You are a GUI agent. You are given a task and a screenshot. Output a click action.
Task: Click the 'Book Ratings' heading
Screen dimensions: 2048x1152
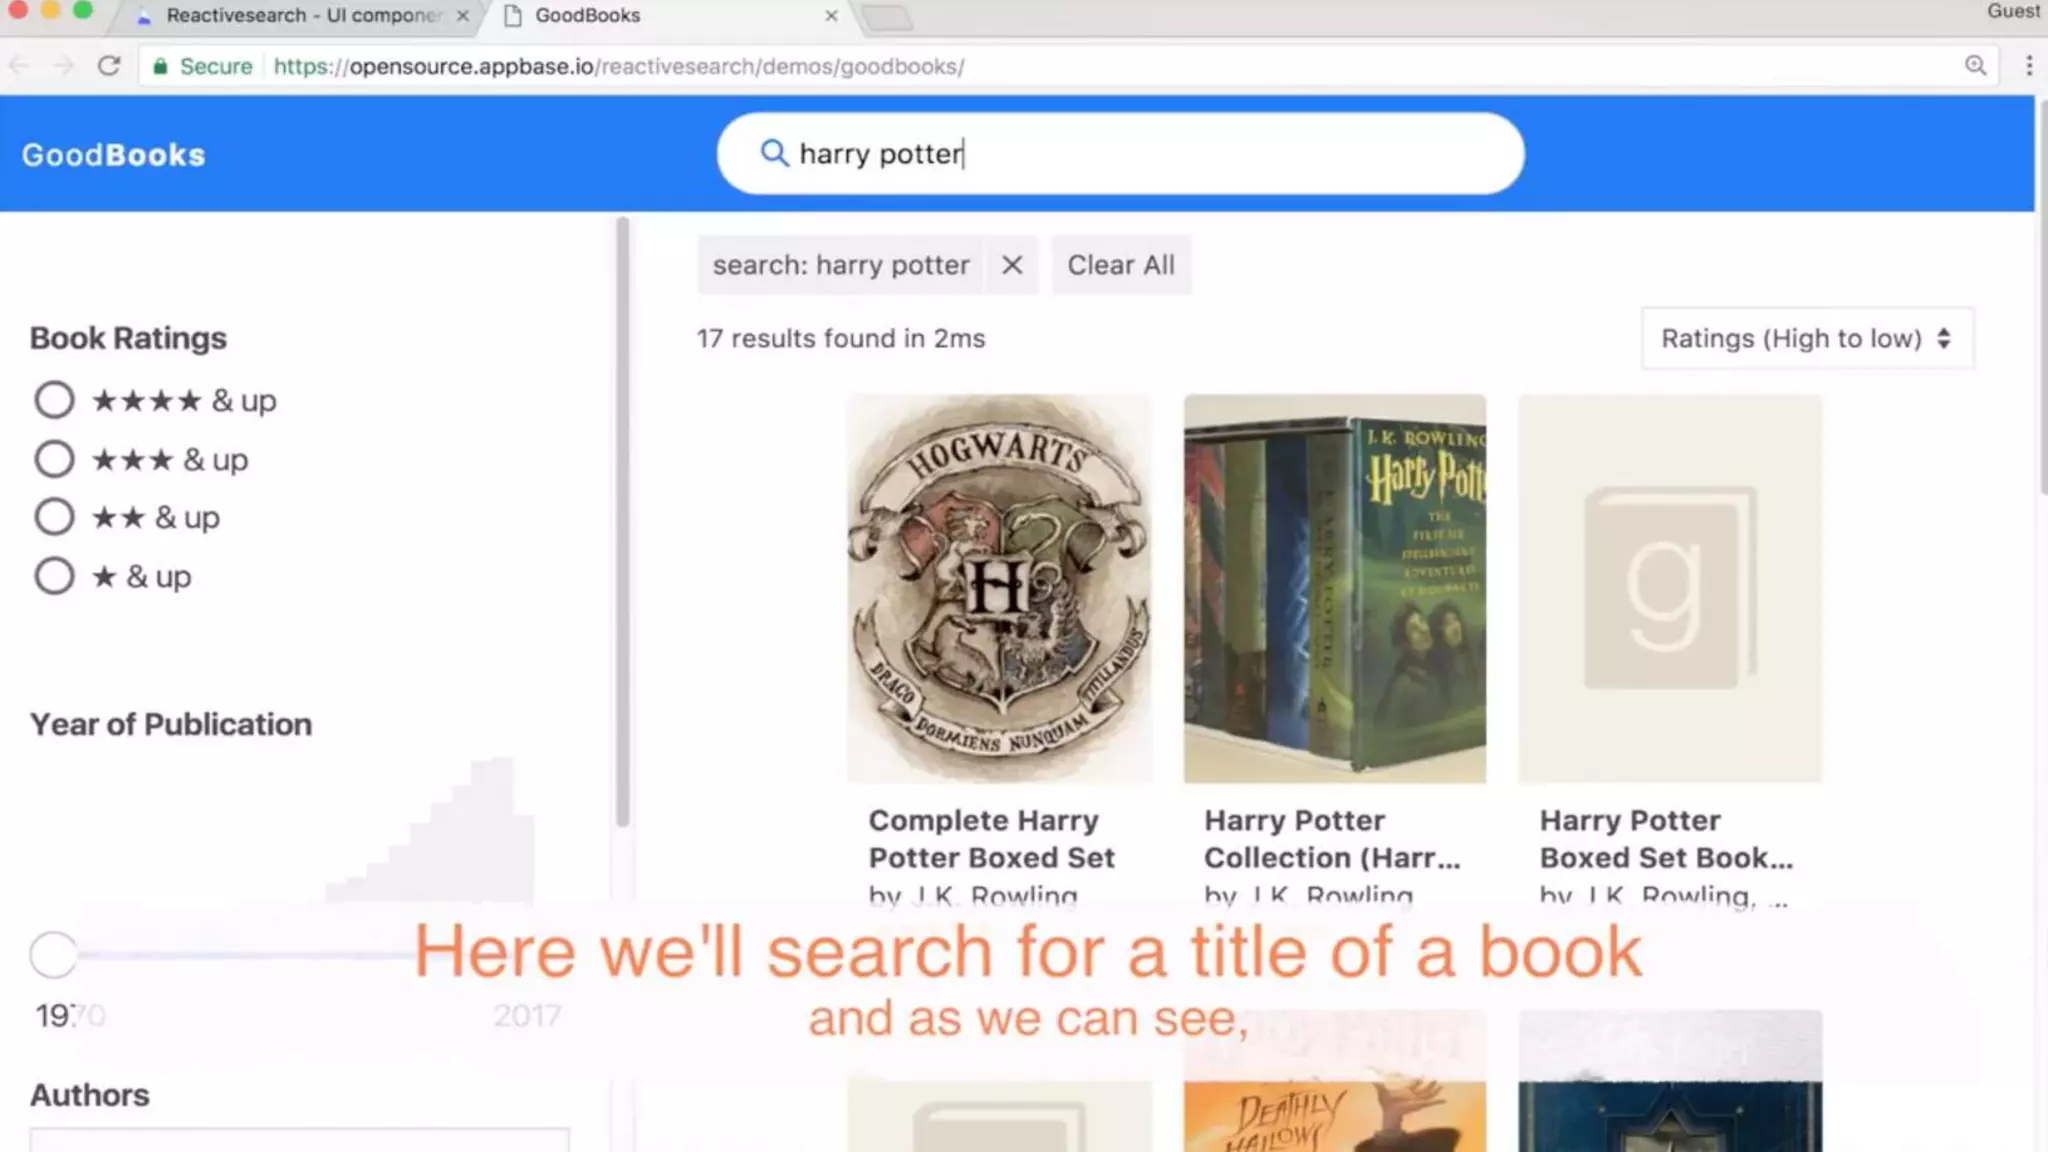(128, 338)
